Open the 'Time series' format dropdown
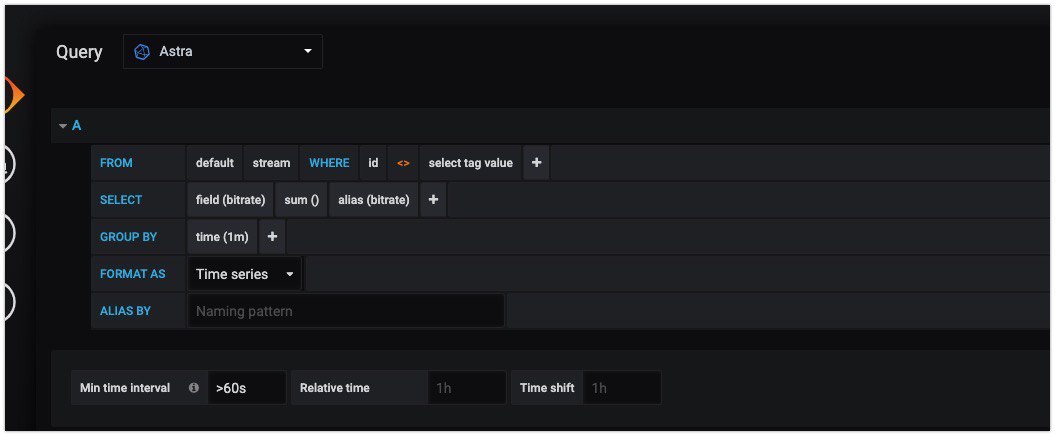1055x436 pixels. pyautogui.click(x=245, y=274)
